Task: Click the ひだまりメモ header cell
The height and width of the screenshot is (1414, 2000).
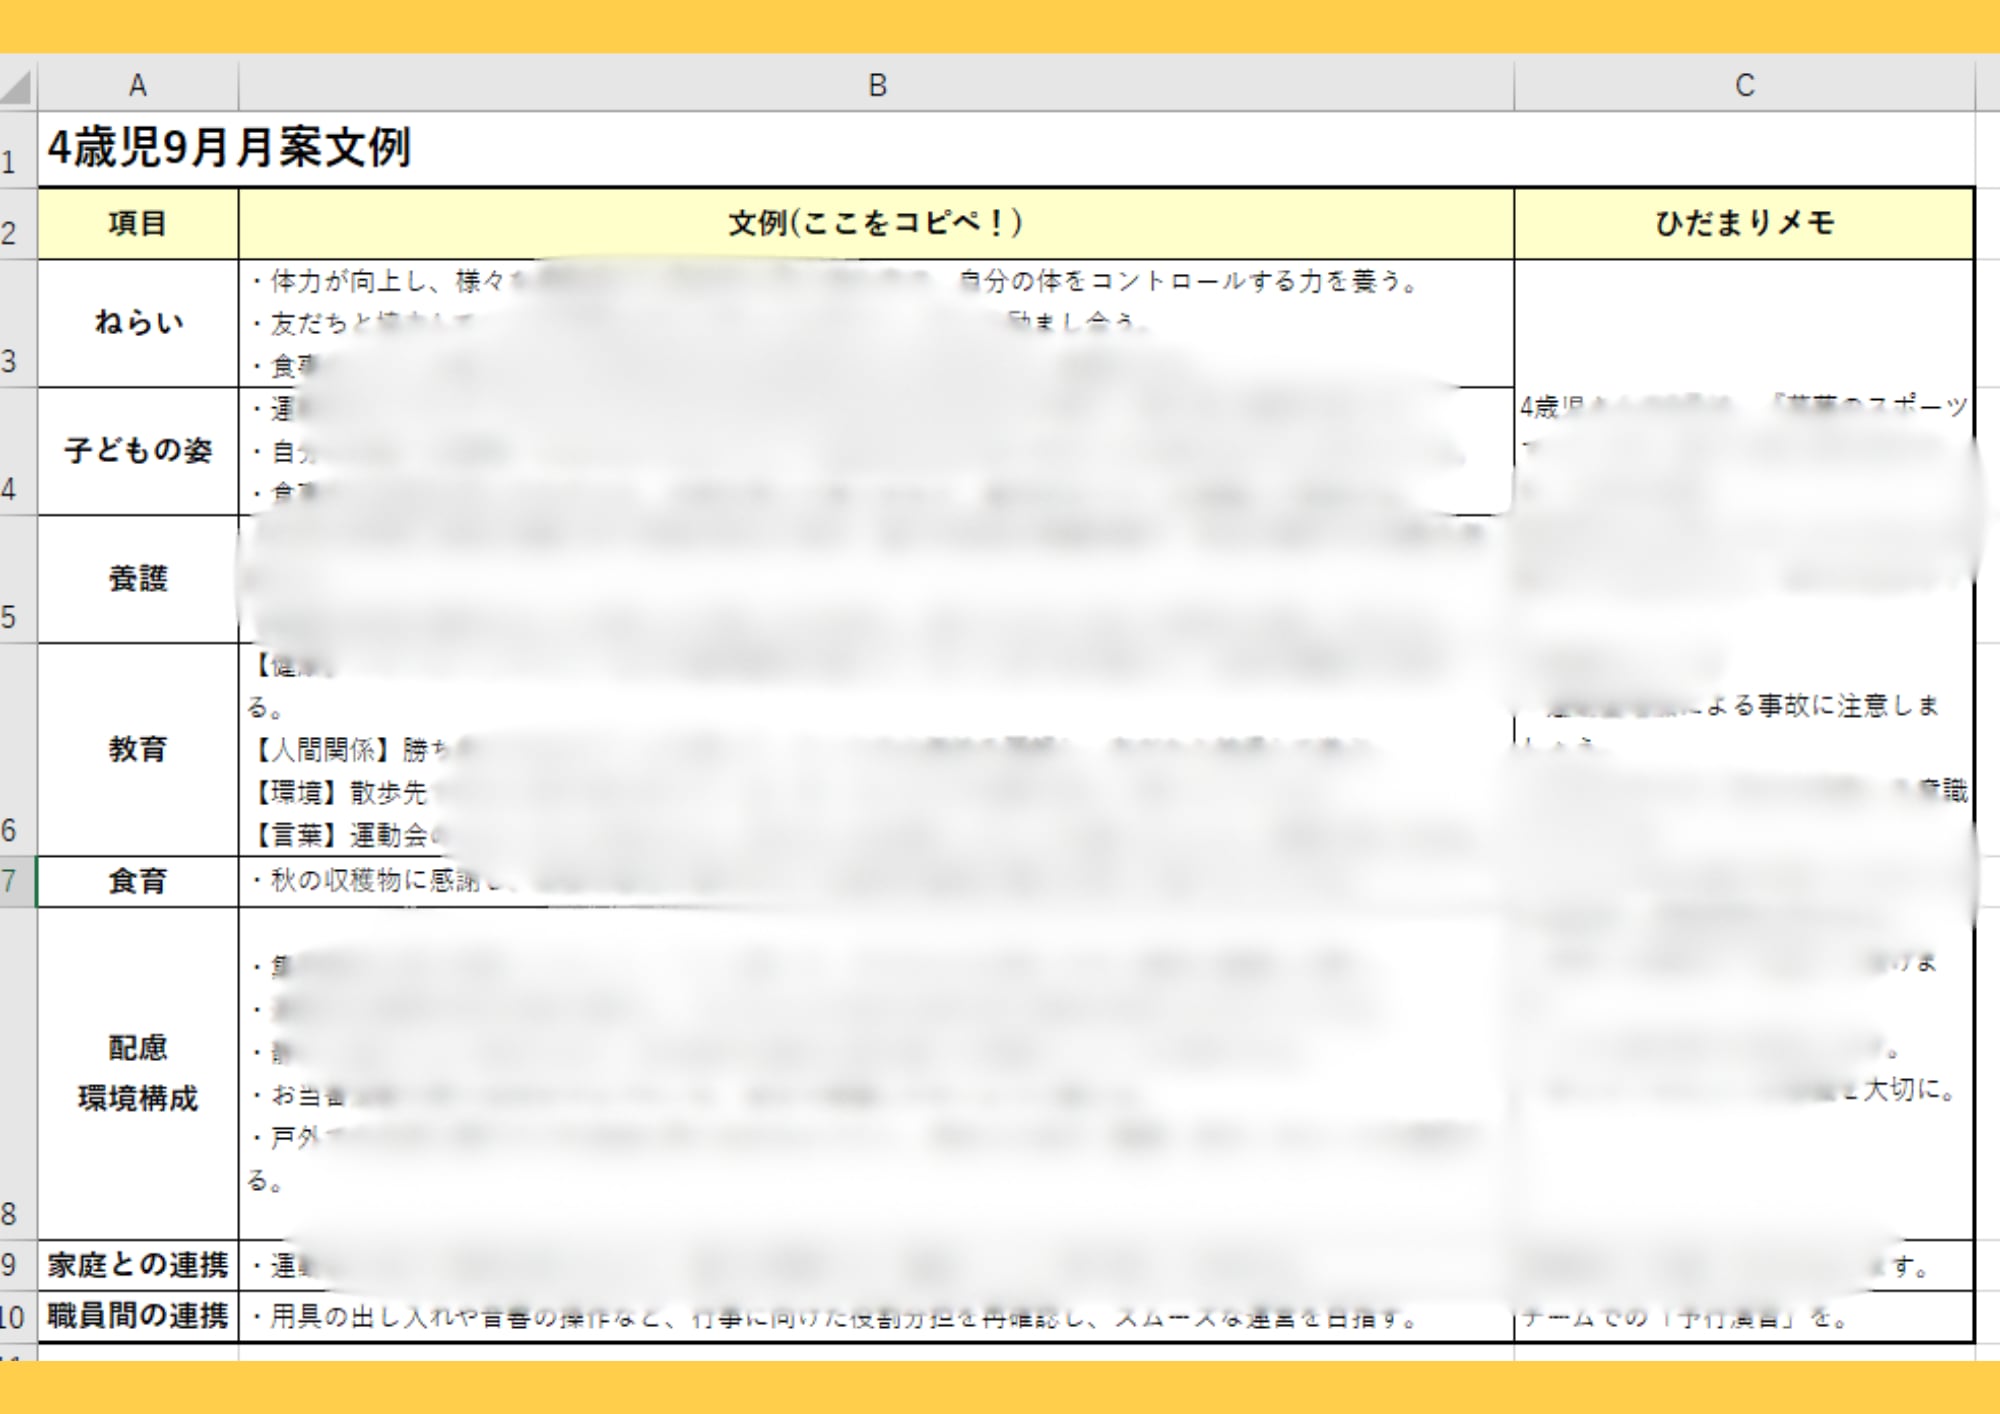Action: pos(1744,223)
